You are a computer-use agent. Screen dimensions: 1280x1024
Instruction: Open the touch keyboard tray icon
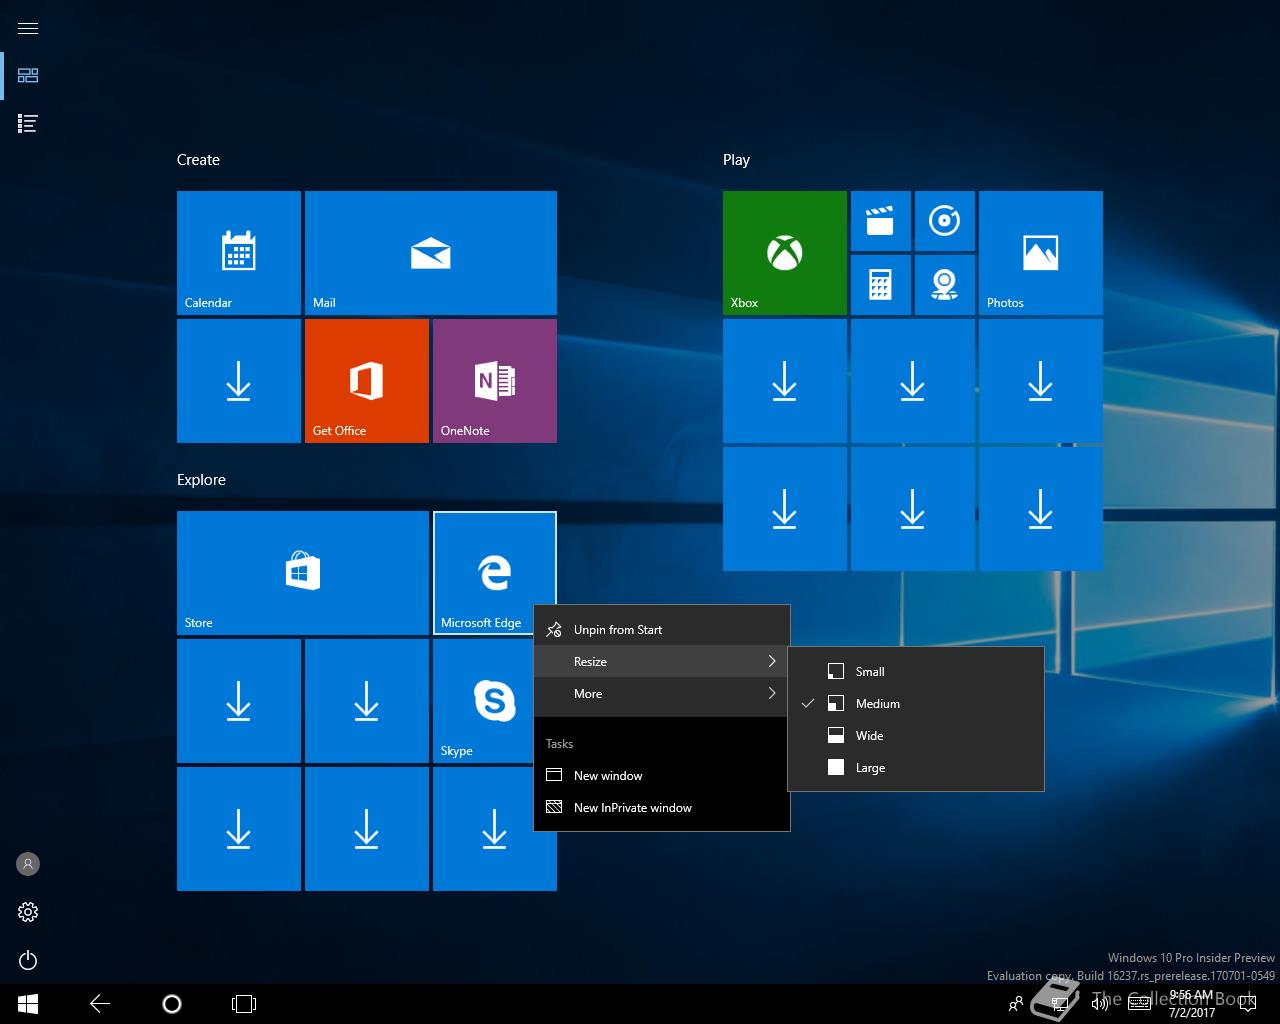click(1140, 1004)
